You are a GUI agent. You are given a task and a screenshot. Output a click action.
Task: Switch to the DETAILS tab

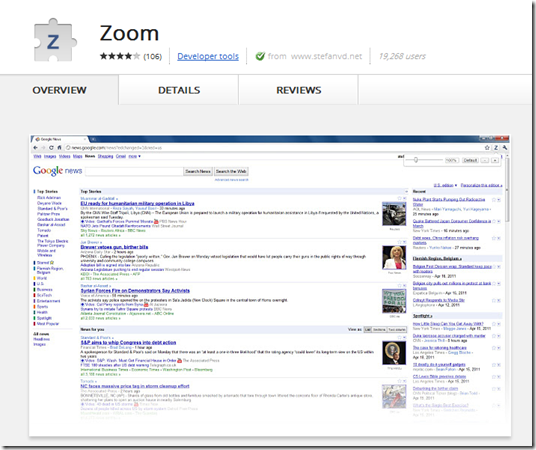coord(179,90)
